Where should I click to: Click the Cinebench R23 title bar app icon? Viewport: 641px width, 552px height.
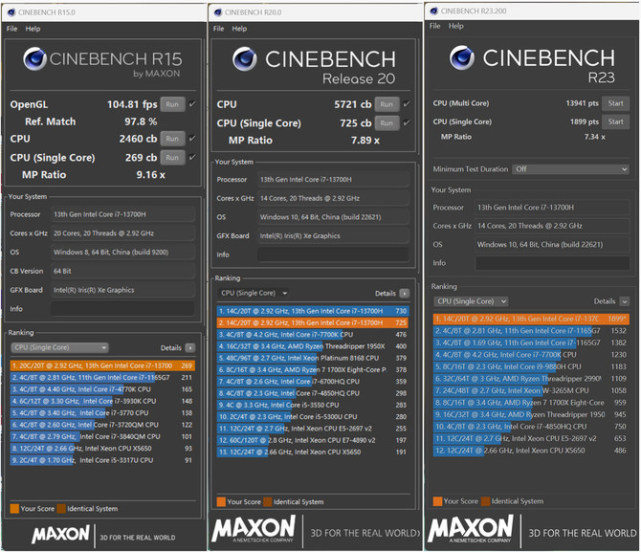point(434,11)
